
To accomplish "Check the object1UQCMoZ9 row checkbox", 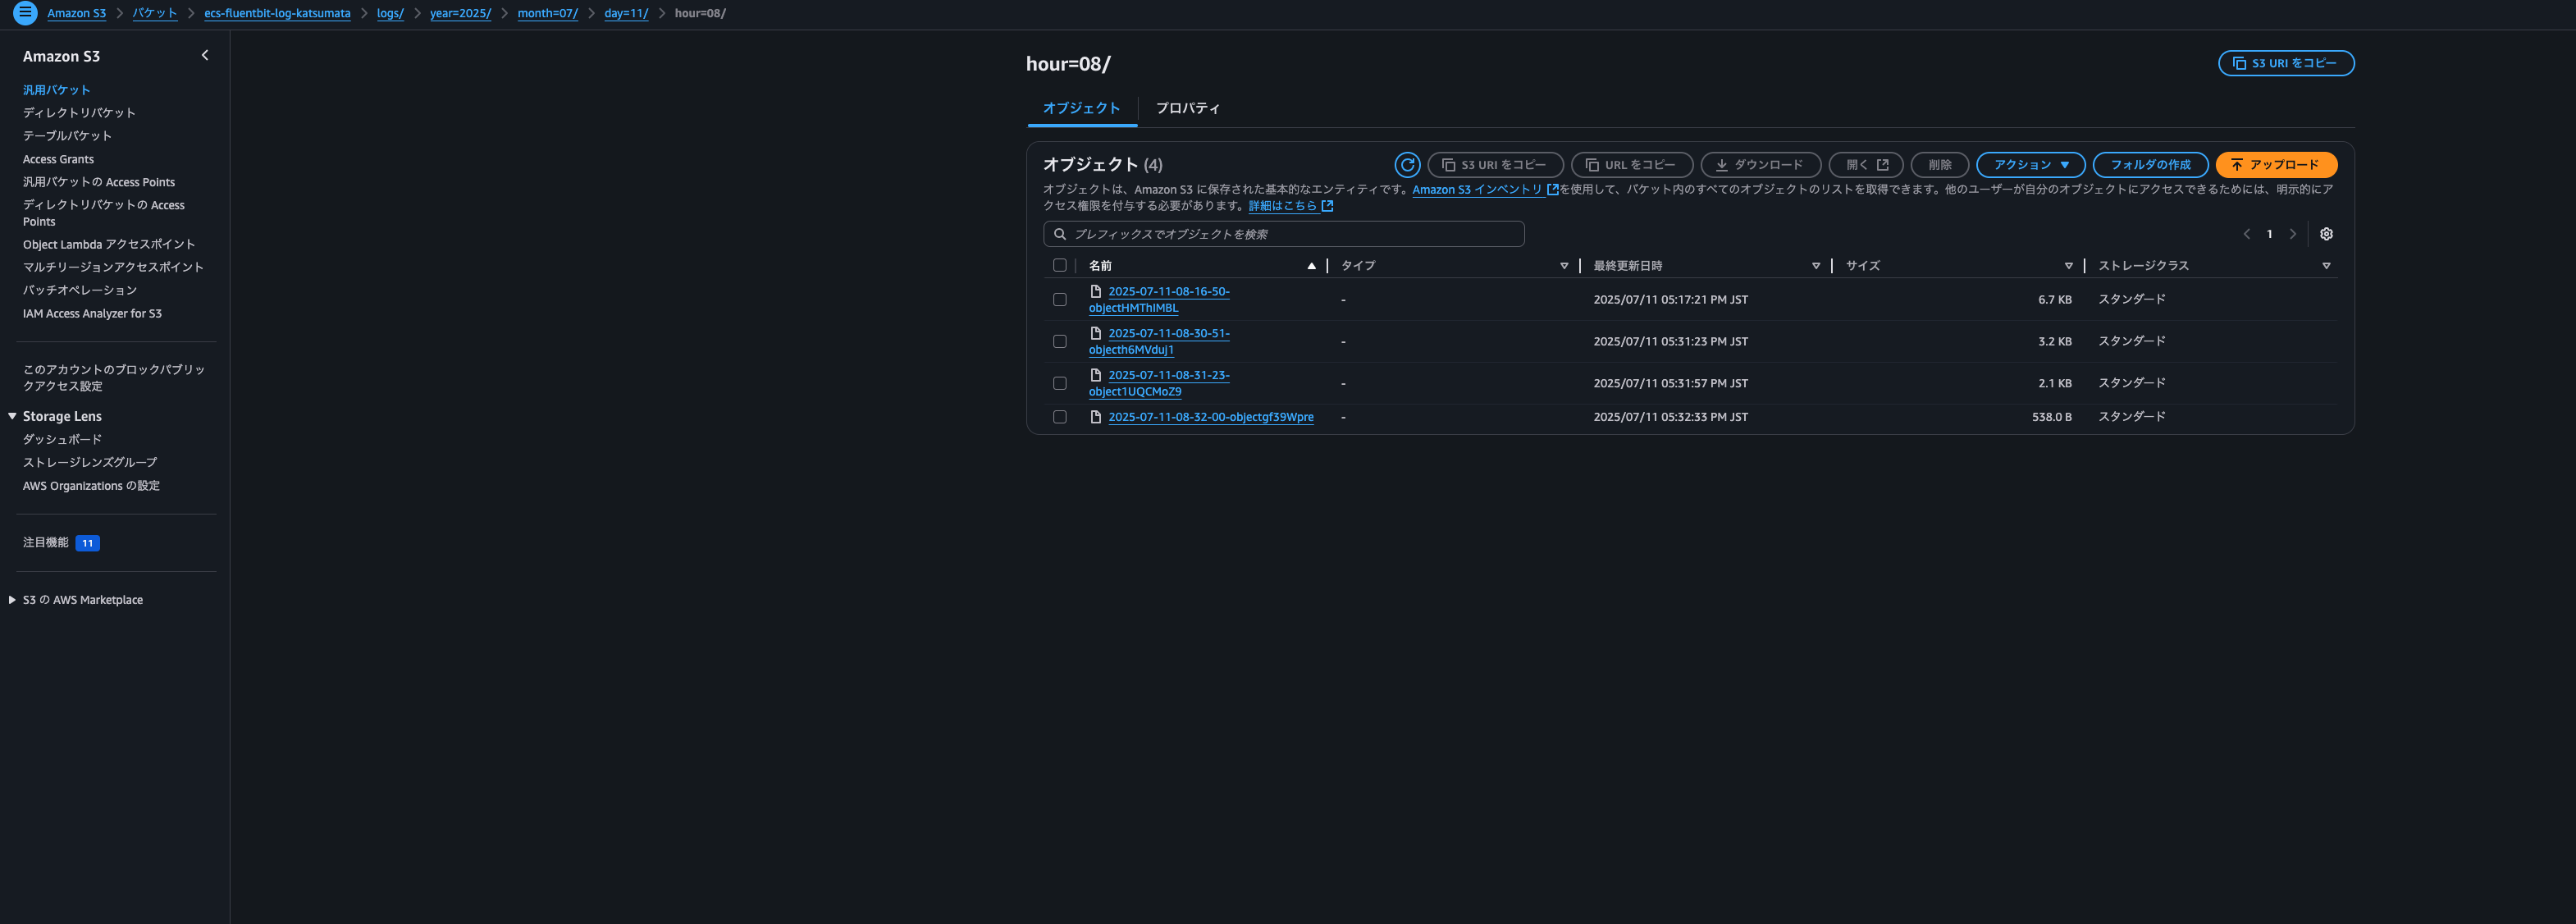I will click(1060, 383).
